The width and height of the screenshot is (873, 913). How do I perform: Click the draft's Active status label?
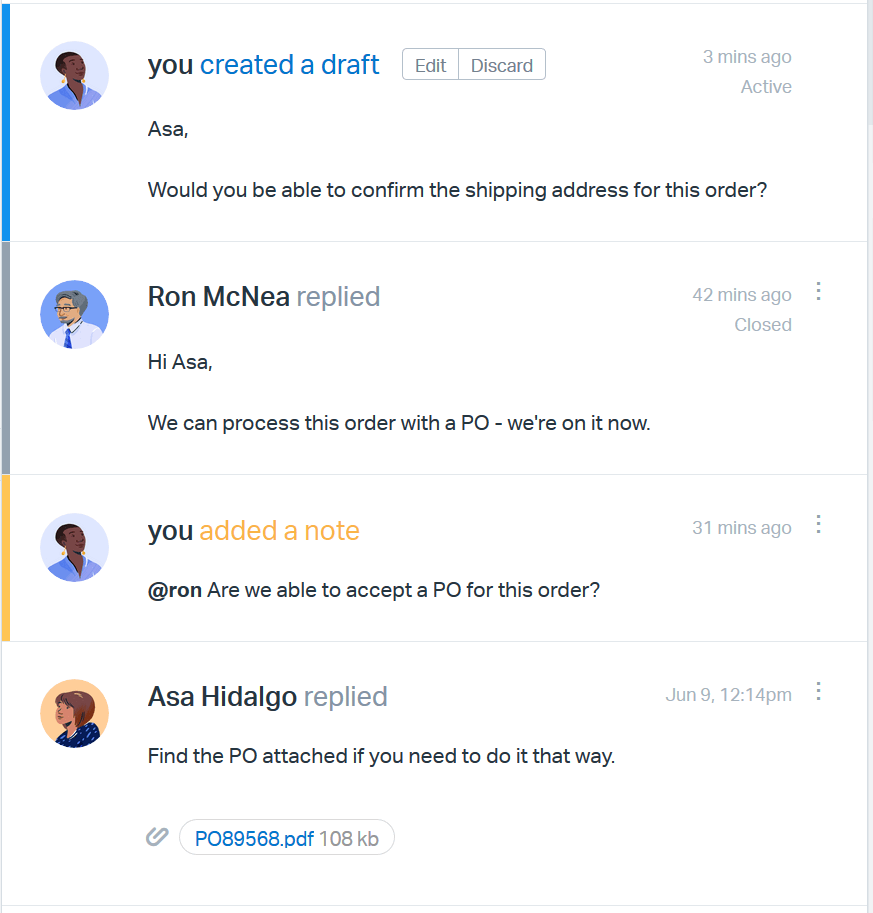pos(766,87)
